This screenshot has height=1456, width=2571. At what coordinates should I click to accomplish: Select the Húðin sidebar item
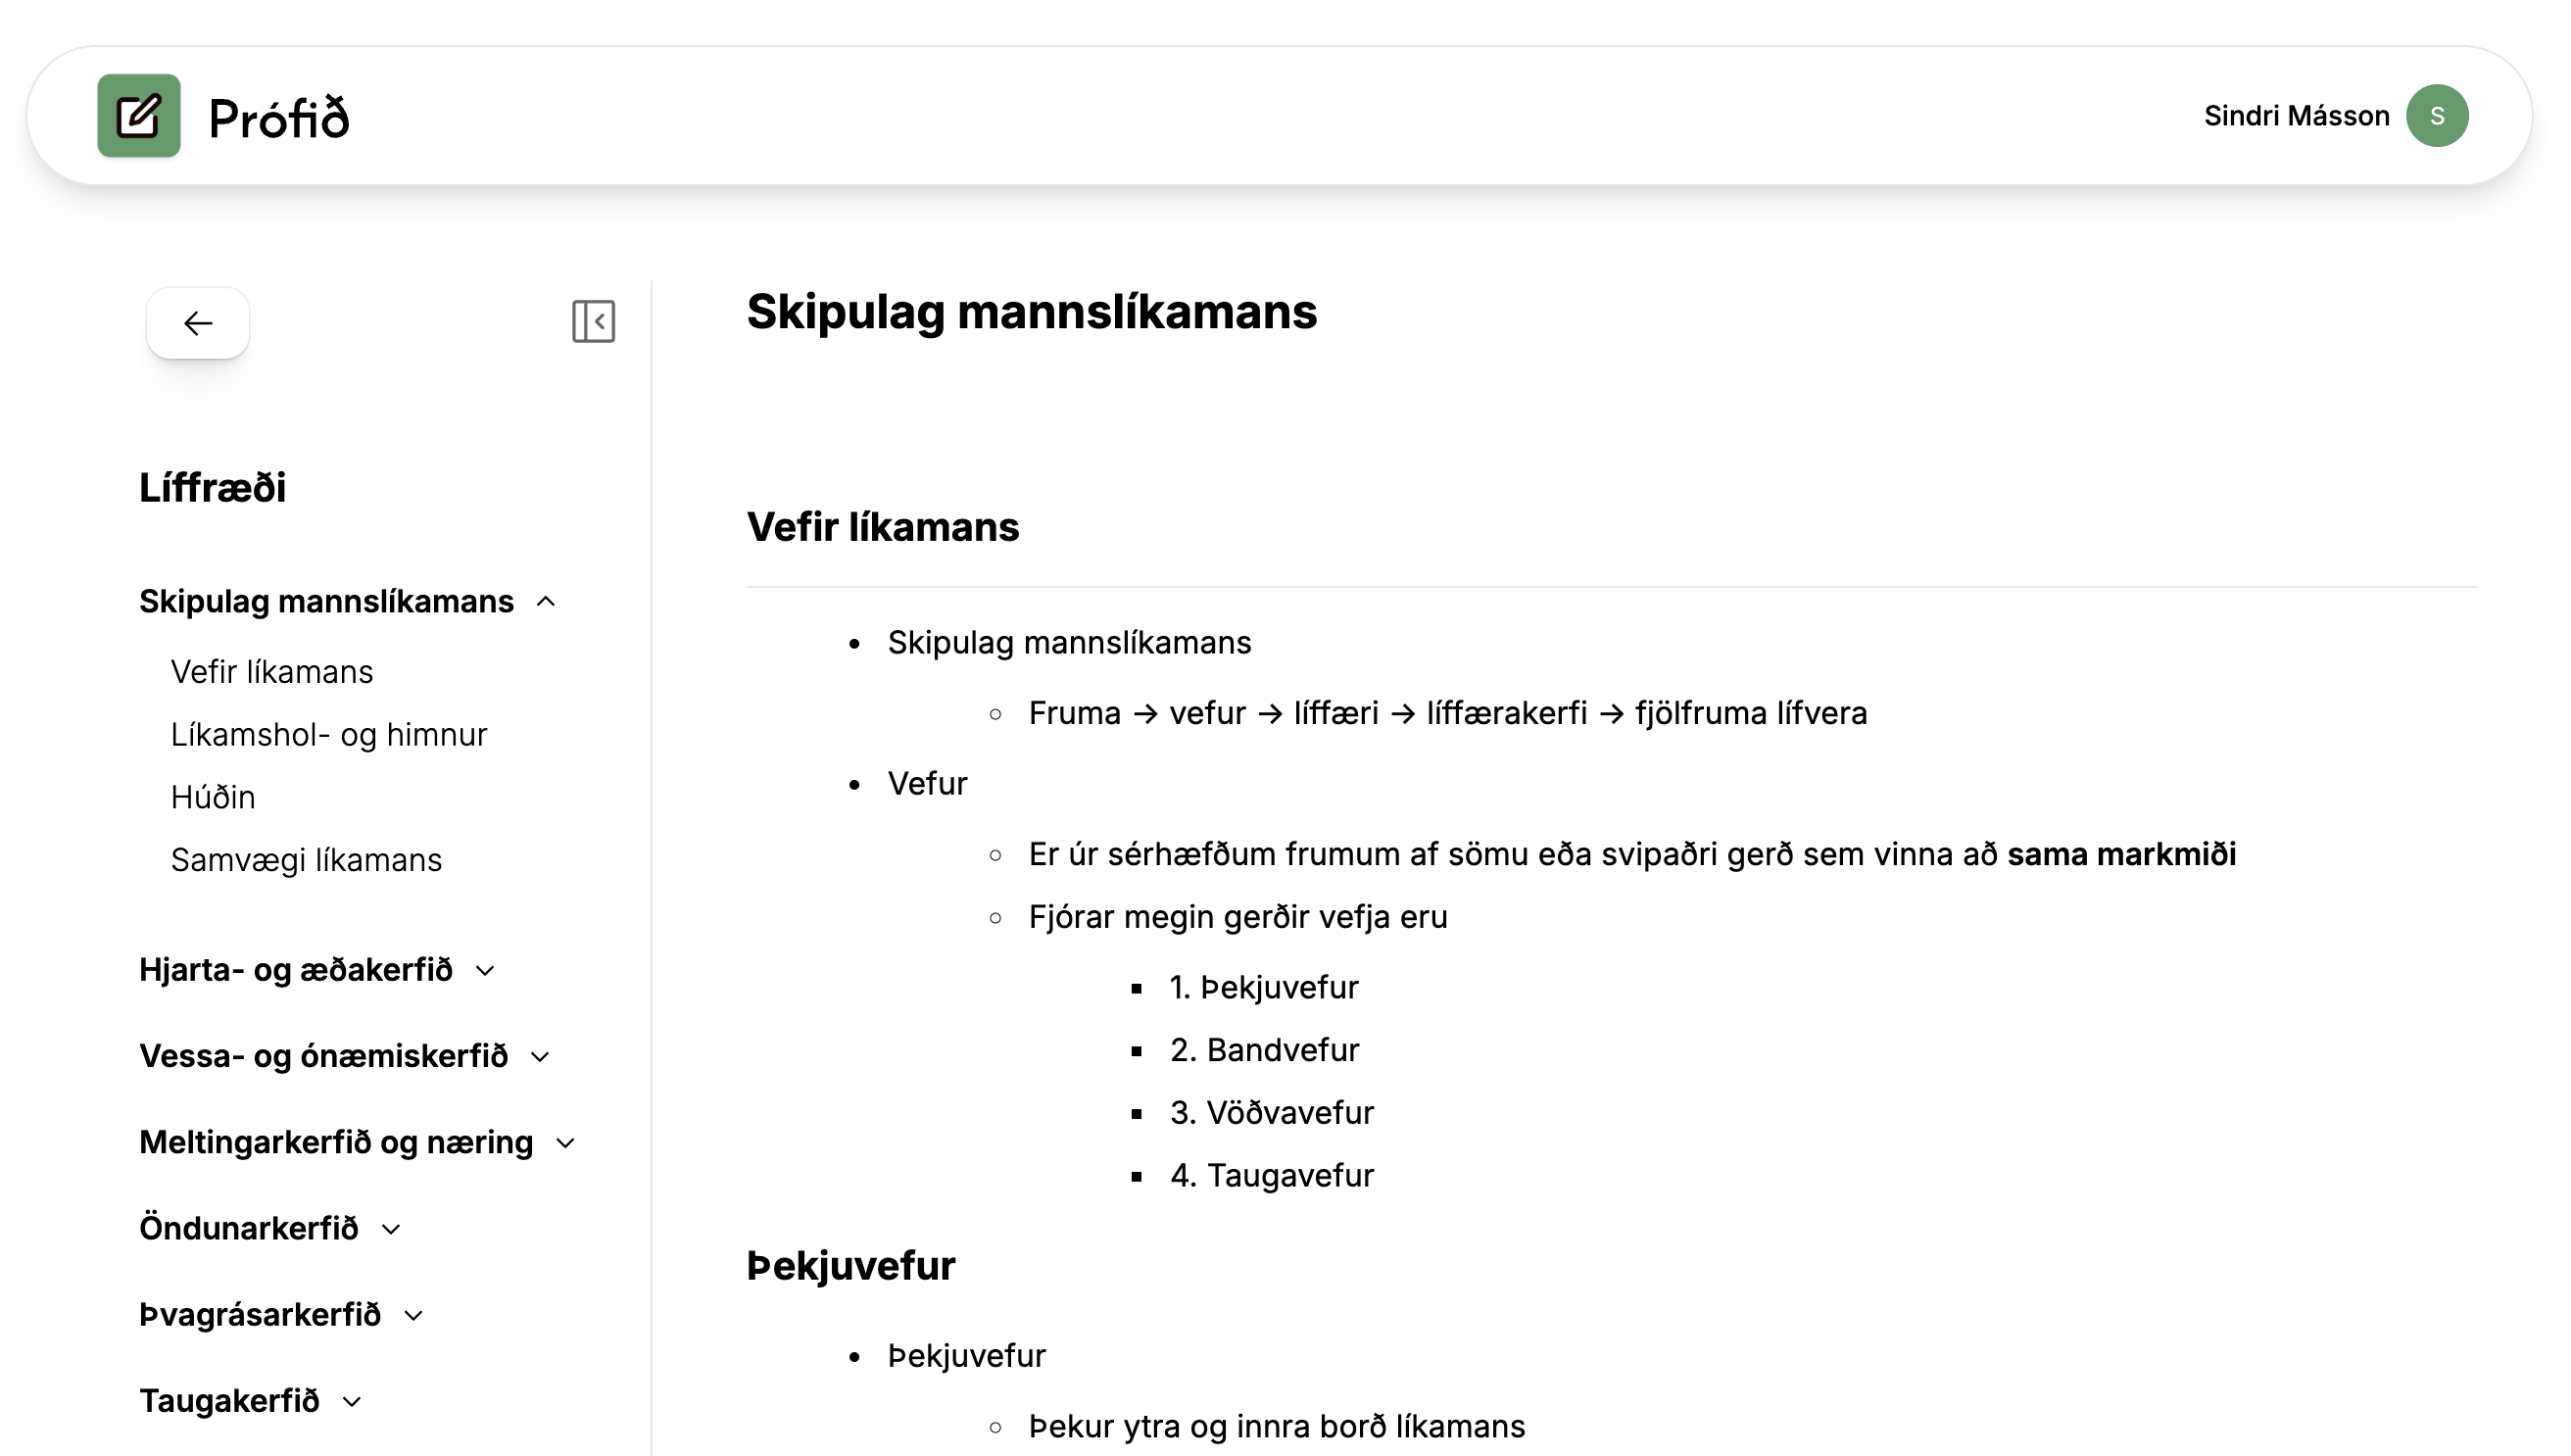coord(213,796)
